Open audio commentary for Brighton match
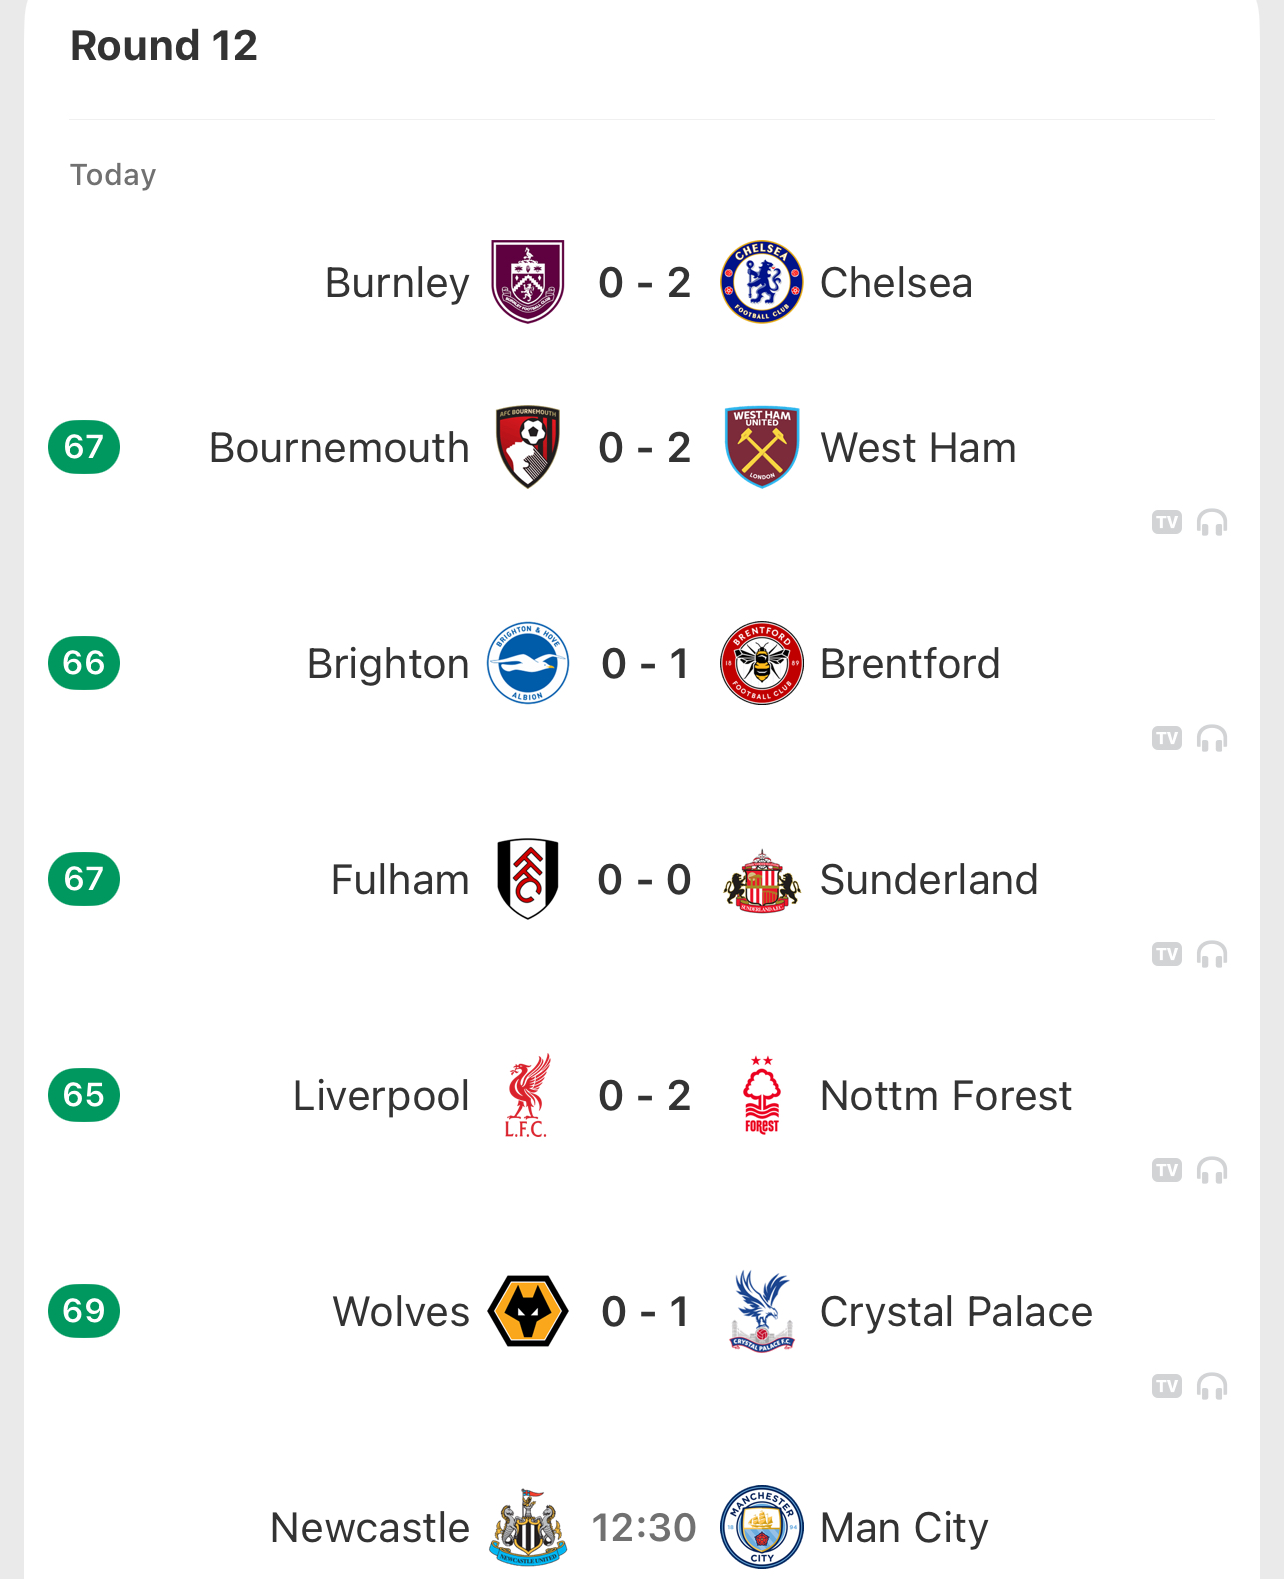The image size is (1284, 1579). [x=1212, y=738]
